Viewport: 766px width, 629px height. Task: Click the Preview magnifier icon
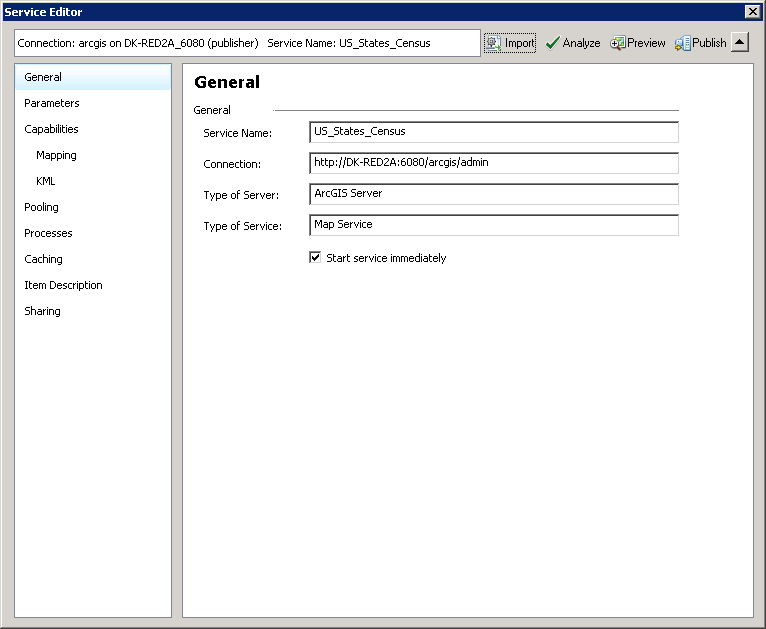tap(617, 43)
